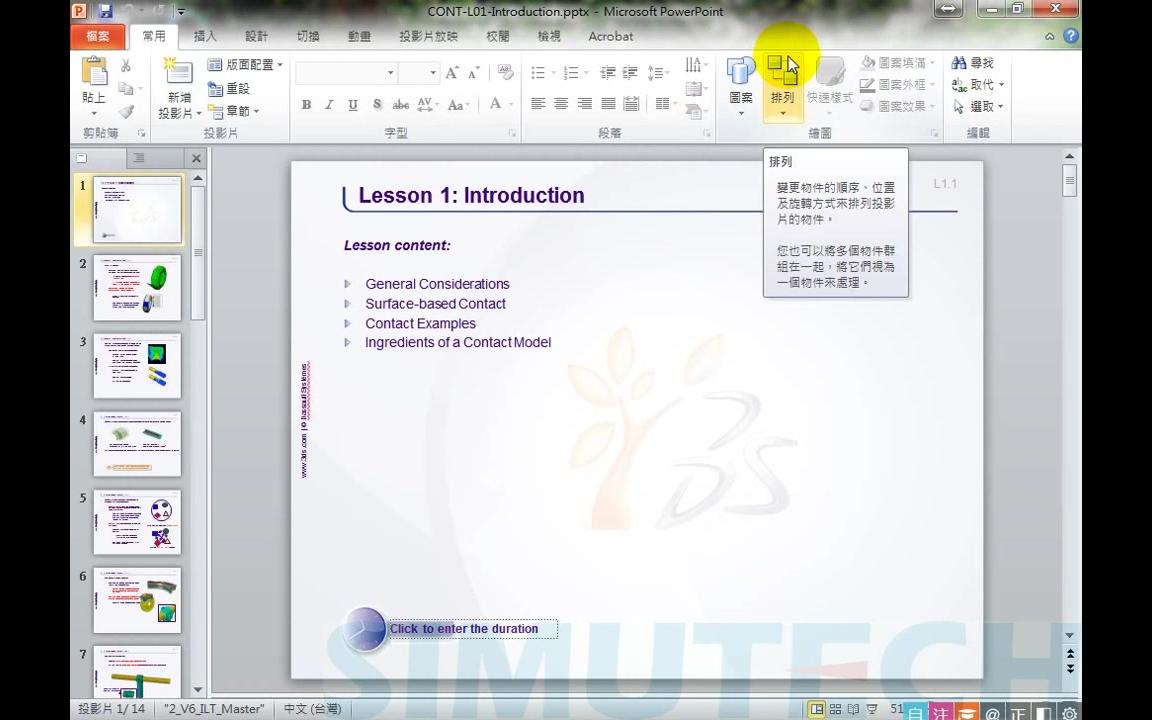Toggle justify text alignment
Screen dimensions: 1152x720
coord(608,104)
